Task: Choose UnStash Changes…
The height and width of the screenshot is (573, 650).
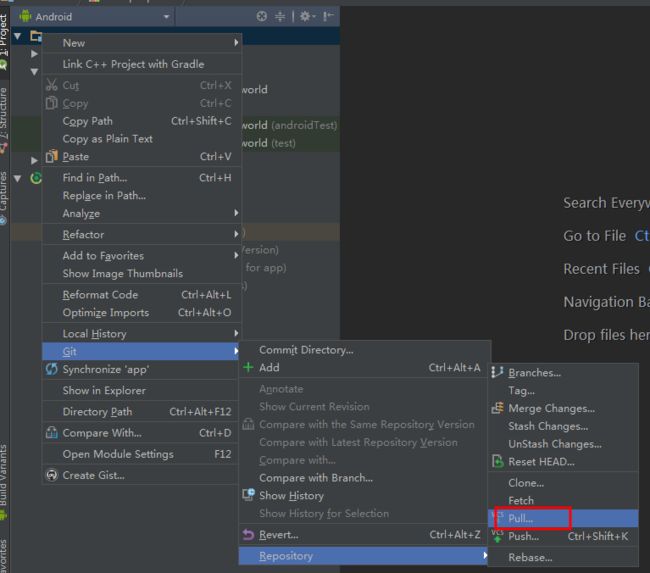Action: coord(563,444)
